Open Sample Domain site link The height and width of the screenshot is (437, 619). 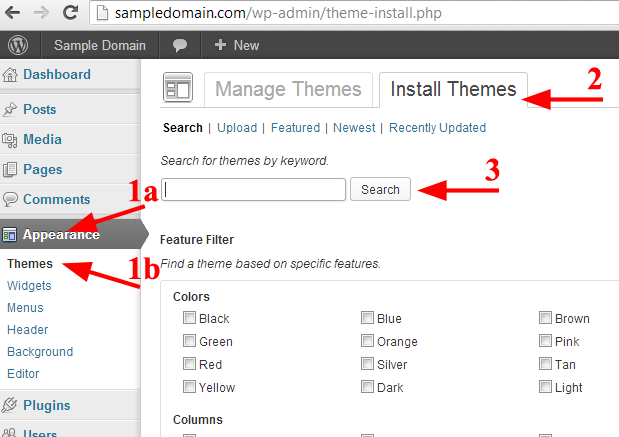pos(99,45)
